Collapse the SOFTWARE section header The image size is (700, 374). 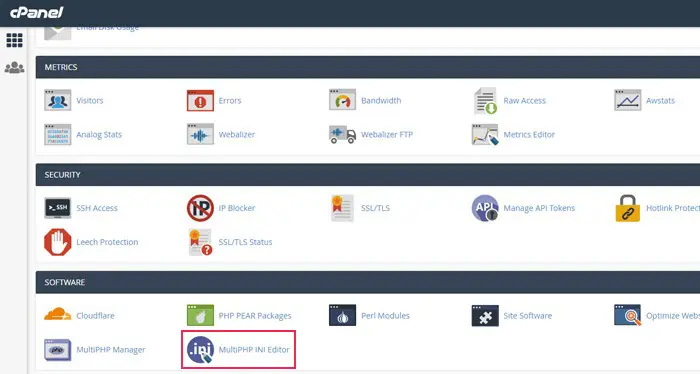click(368, 282)
